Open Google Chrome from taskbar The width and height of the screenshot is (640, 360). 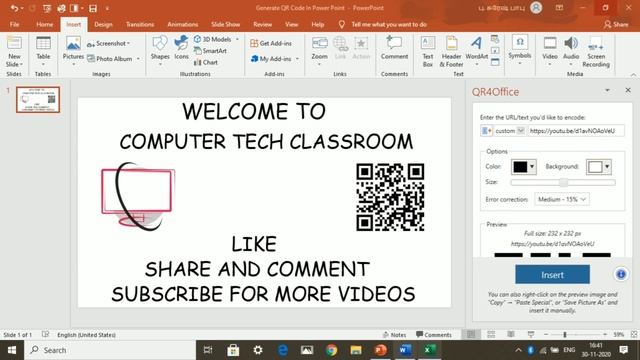[331, 350]
